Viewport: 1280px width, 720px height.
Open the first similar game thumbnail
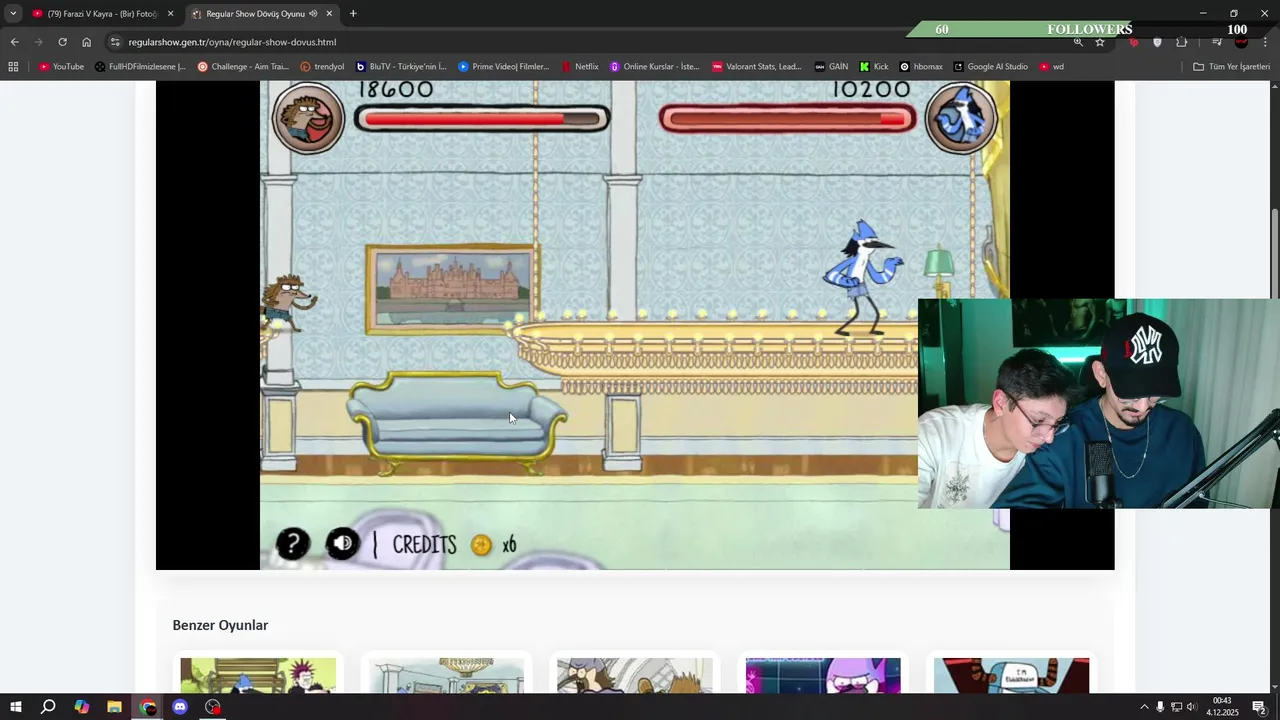(258, 675)
